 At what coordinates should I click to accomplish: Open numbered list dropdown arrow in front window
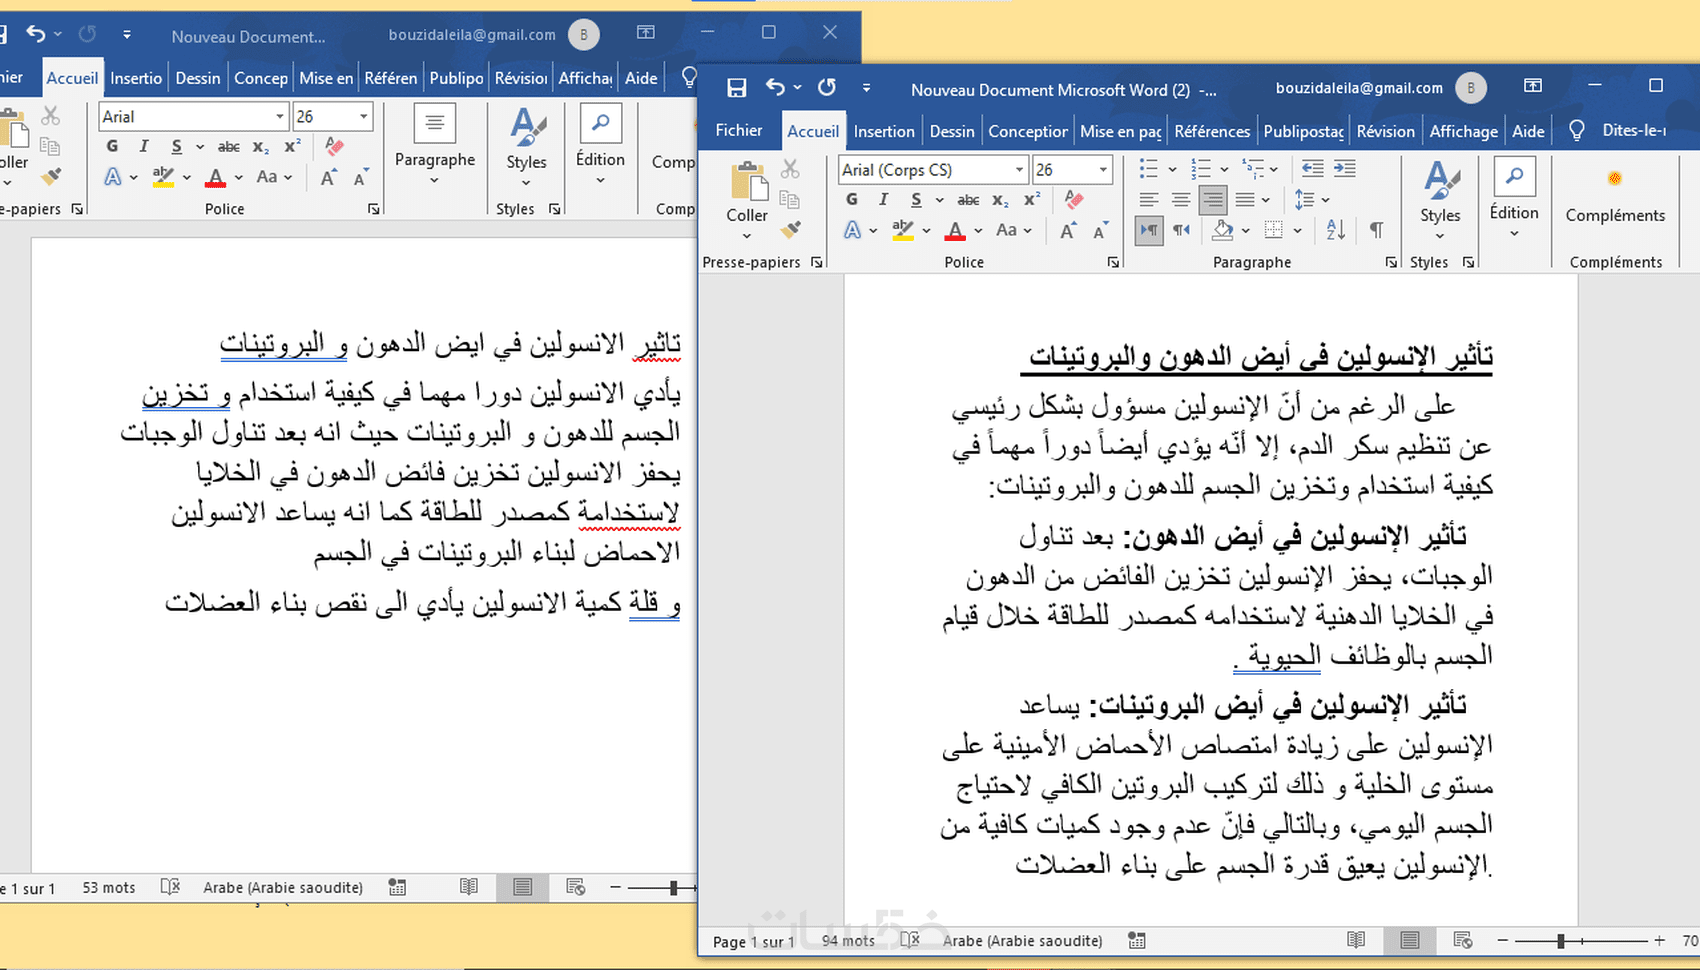point(1224,169)
